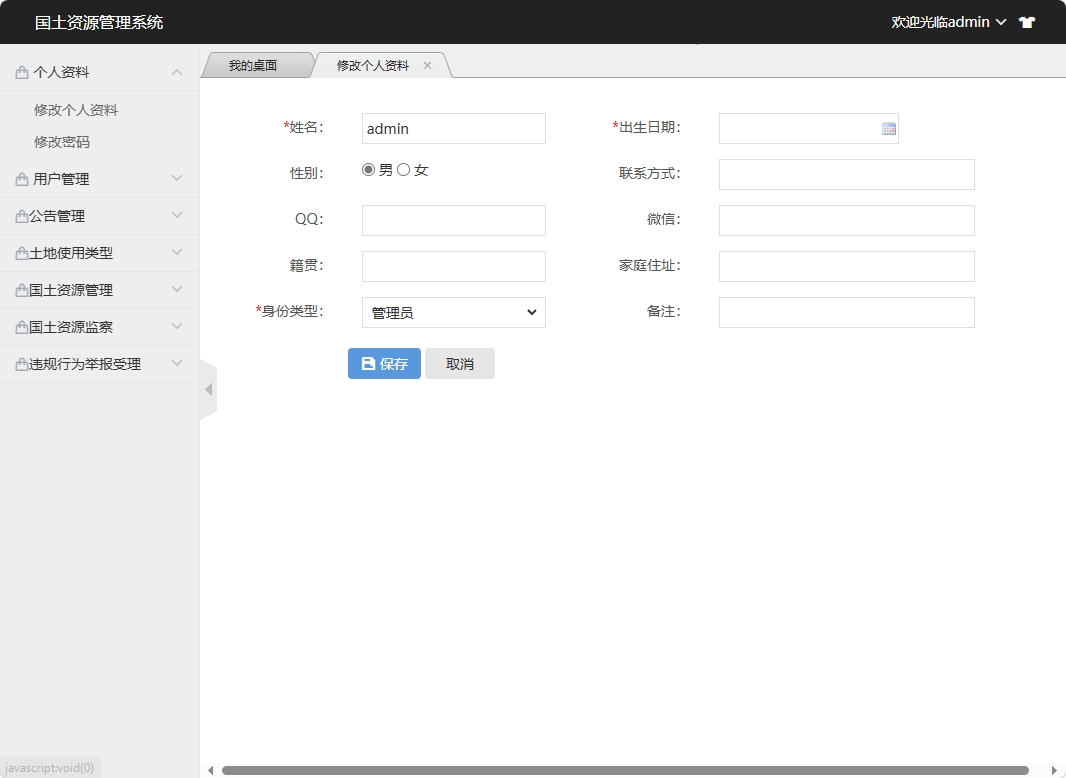This screenshot has width=1066, height=778.
Task: Select the 男 gender radio button
Action: coord(369,170)
